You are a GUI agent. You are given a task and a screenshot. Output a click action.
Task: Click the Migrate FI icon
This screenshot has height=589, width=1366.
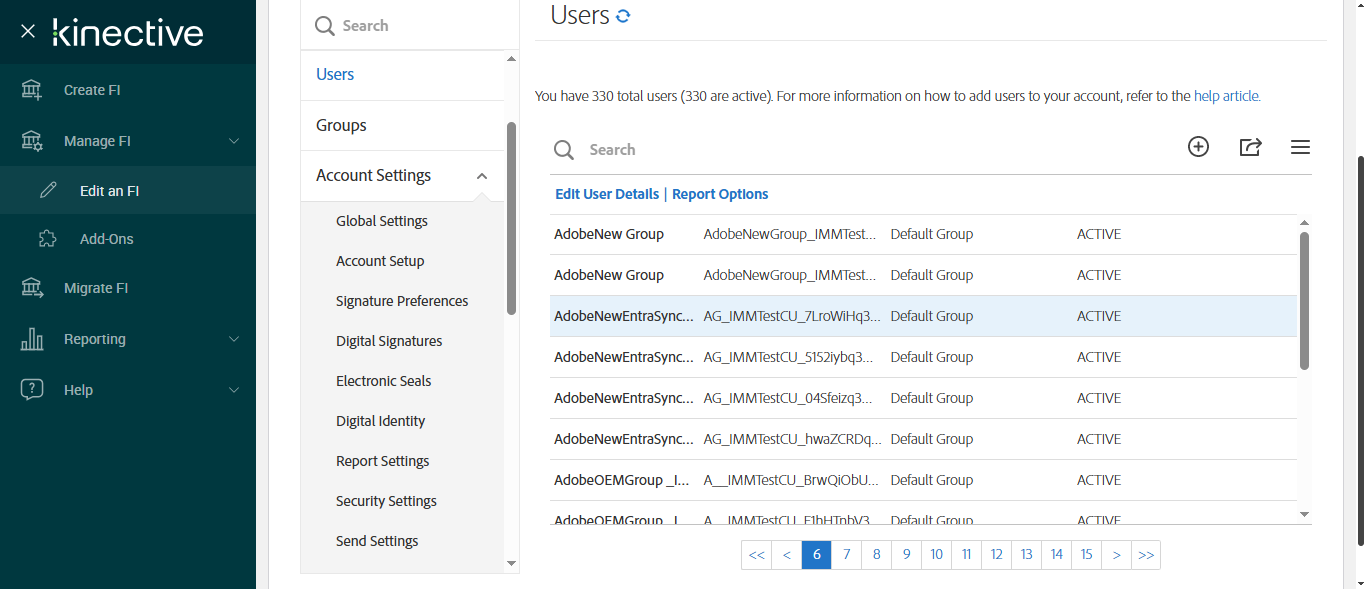[x=32, y=288]
